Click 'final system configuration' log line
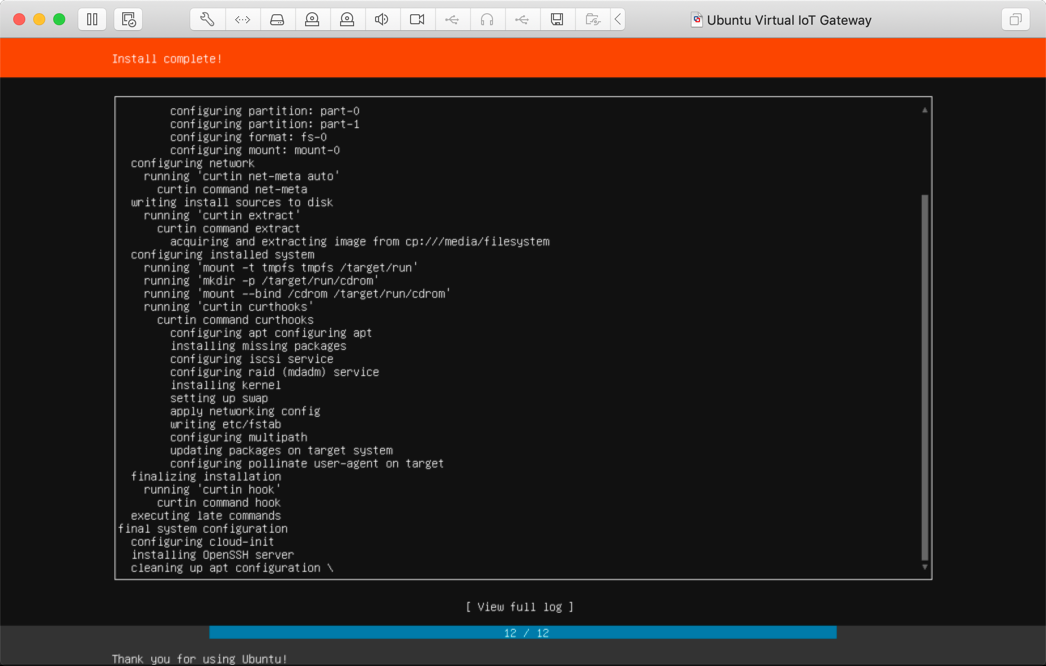This screenshot has width=1046, height=666. 203,529
